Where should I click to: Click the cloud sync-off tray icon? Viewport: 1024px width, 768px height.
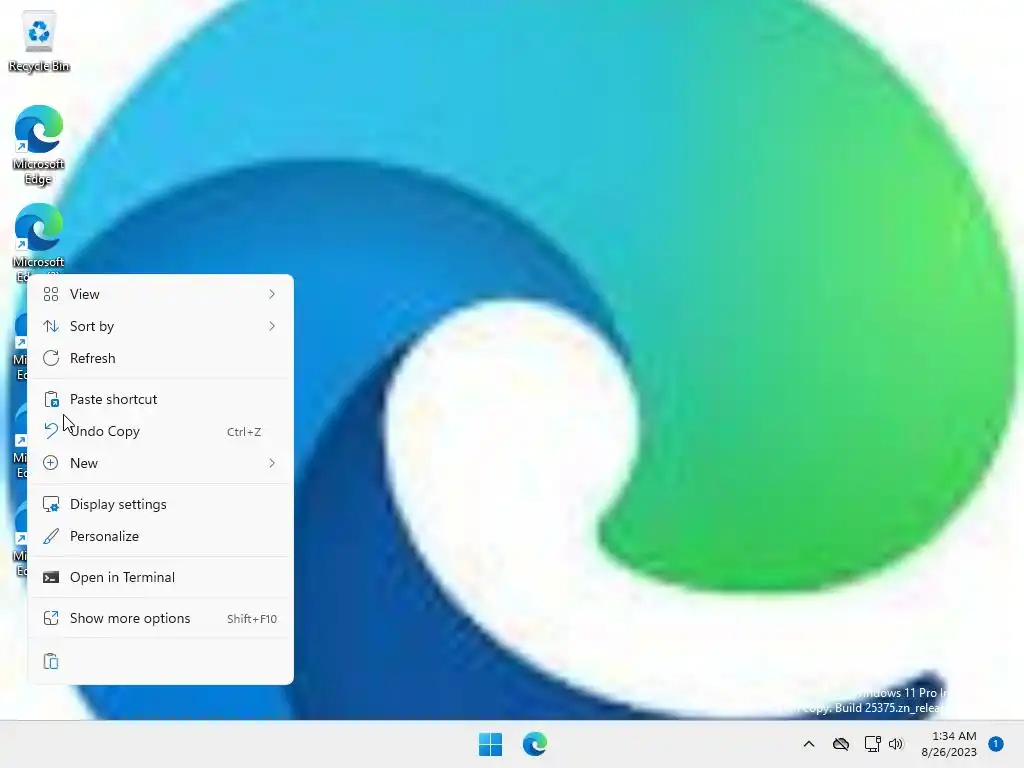(x=840, y=744)
